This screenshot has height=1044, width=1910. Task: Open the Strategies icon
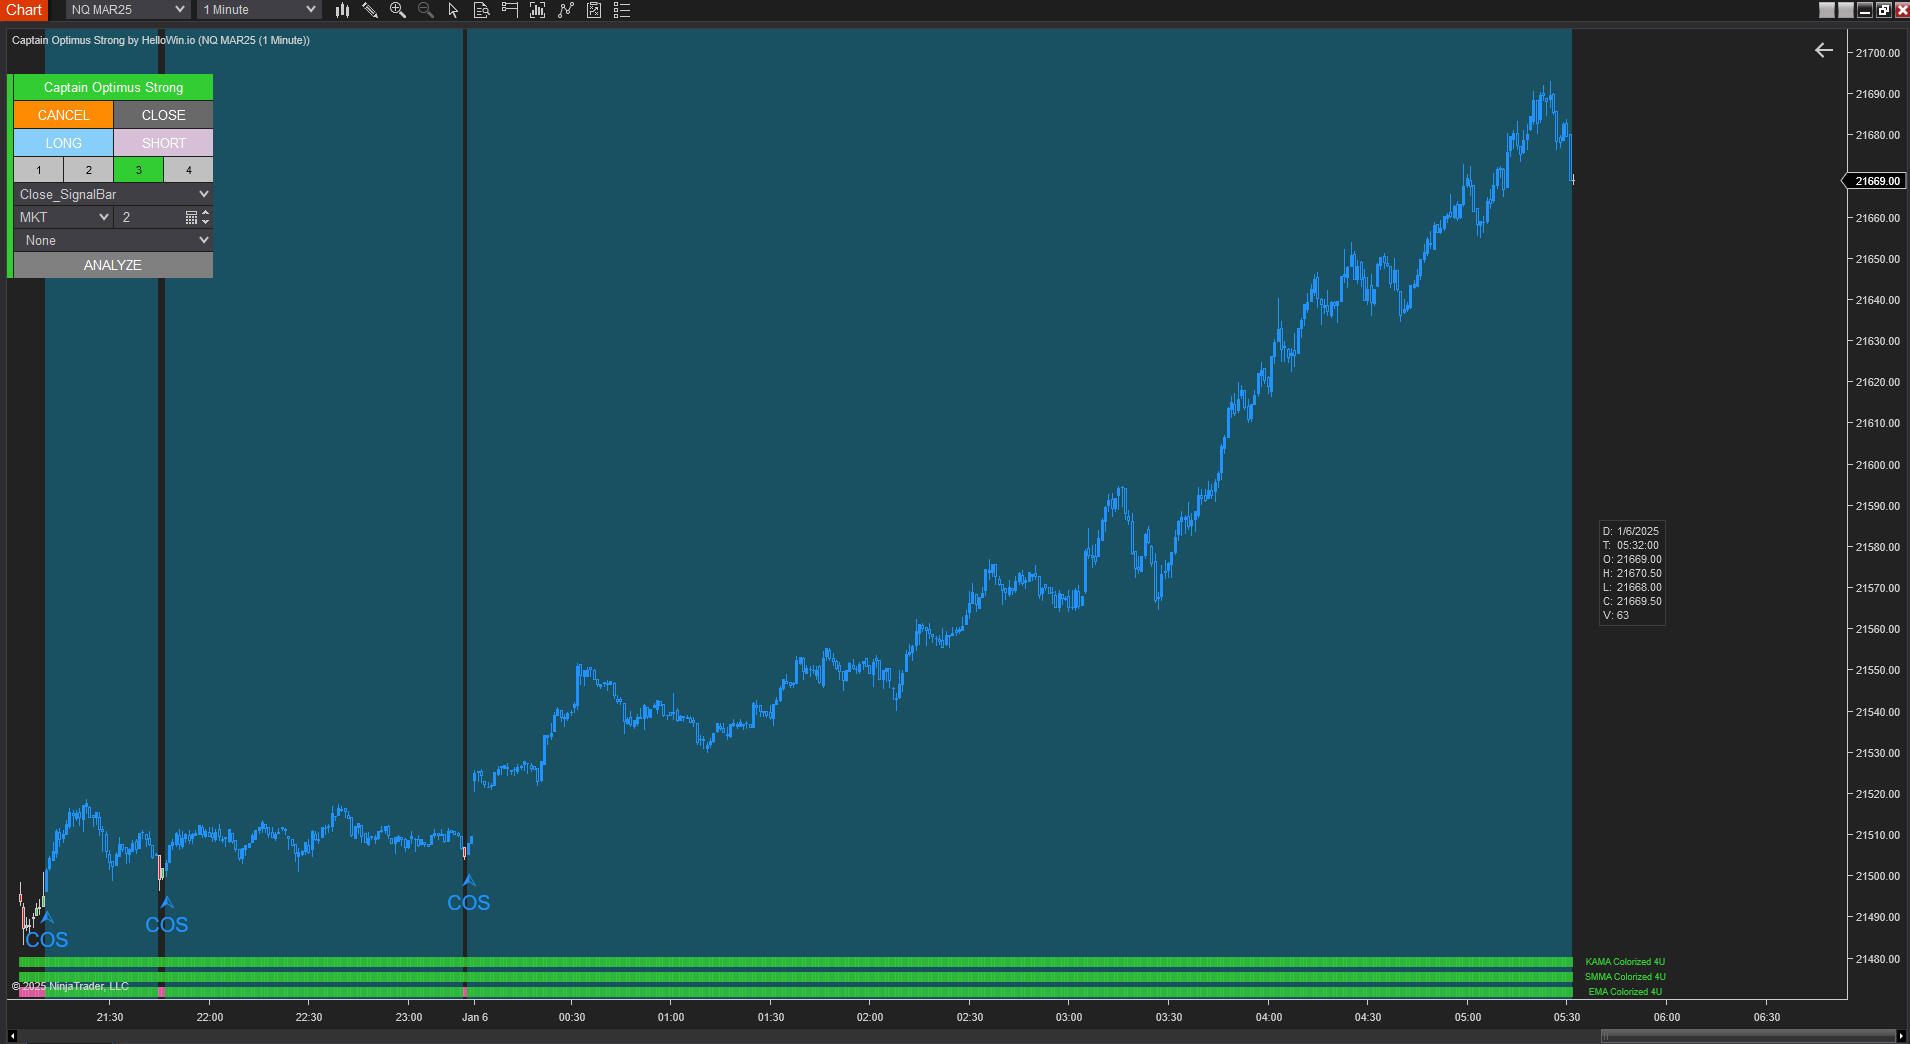tap(566, 10)
